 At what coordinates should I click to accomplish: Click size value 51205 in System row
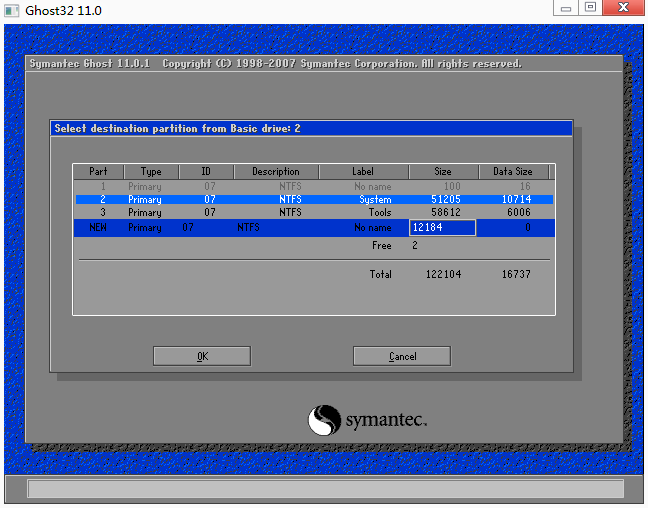pyautogui.click(x=446, y=199)
